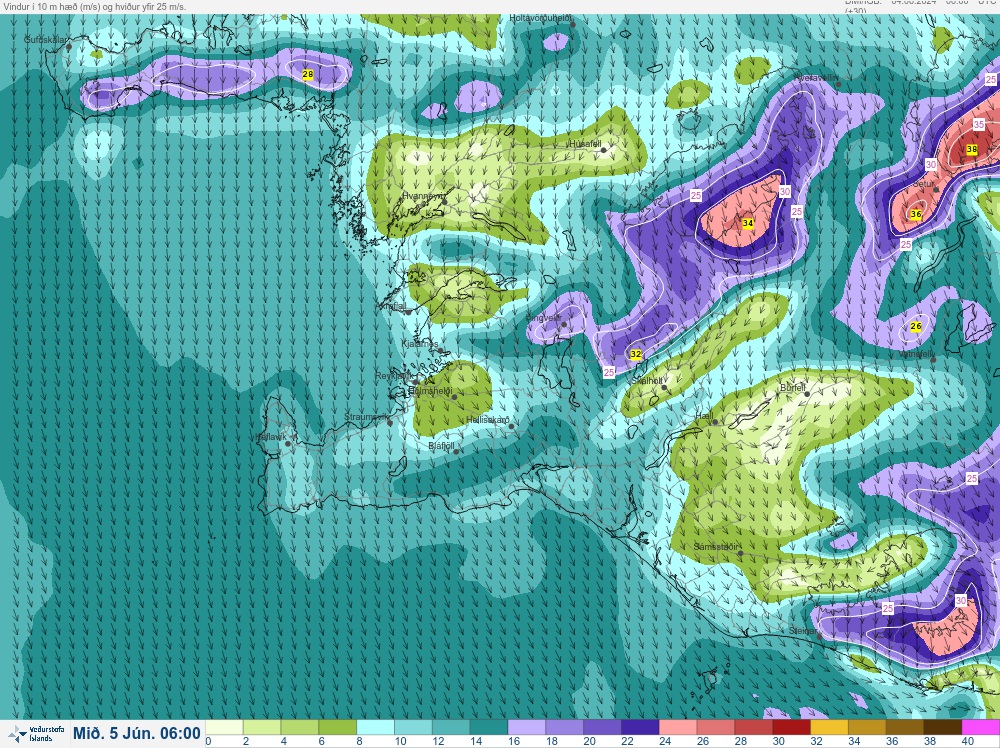This screenshot has height=748, width=1000.
Task: Click the yellow 28 gust label on Snæfellsnes
Action: [x=307, y=75]
